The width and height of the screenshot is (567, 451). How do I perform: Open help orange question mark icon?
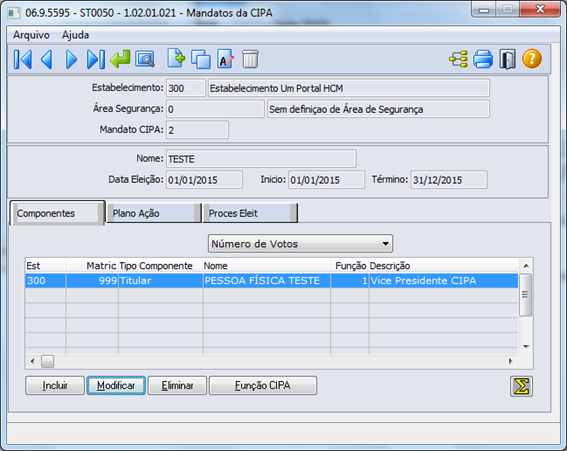tap(532, 59)
